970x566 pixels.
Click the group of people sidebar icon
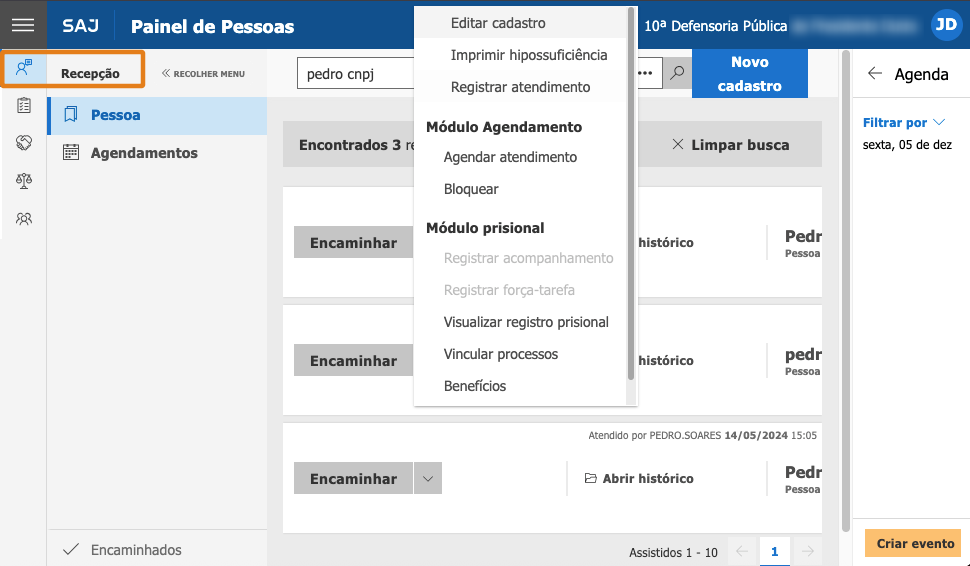(x=24, y=219)
